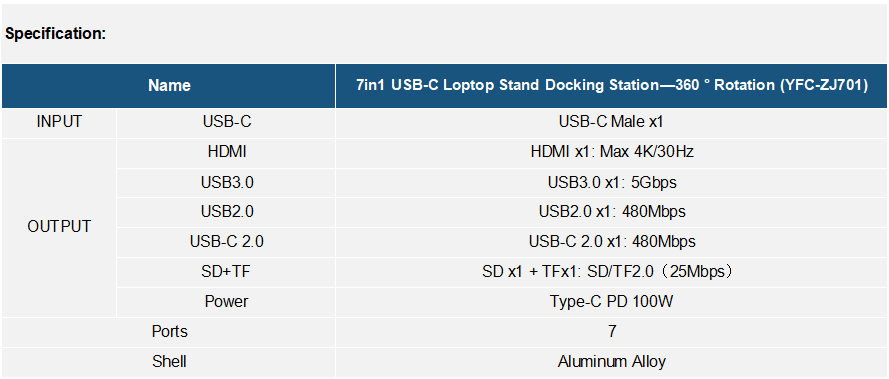
Task: Select the Type-C PD 100W value
Action: tap(612, 301)
